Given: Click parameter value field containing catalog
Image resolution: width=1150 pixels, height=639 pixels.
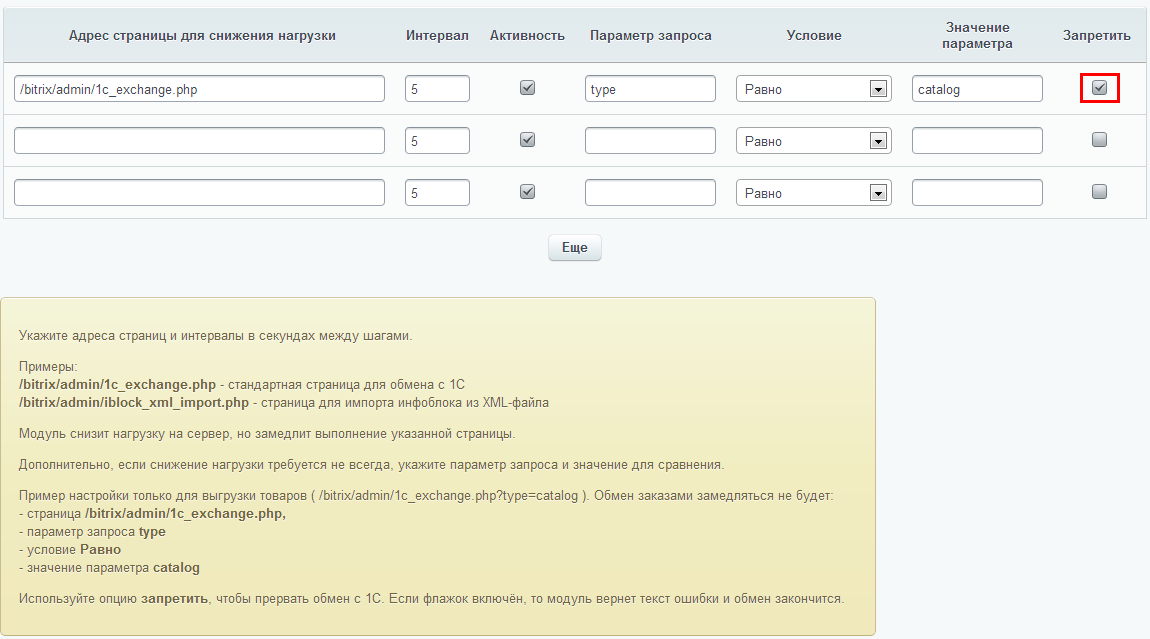Looking at the screenshot, I should pos(977,89).
